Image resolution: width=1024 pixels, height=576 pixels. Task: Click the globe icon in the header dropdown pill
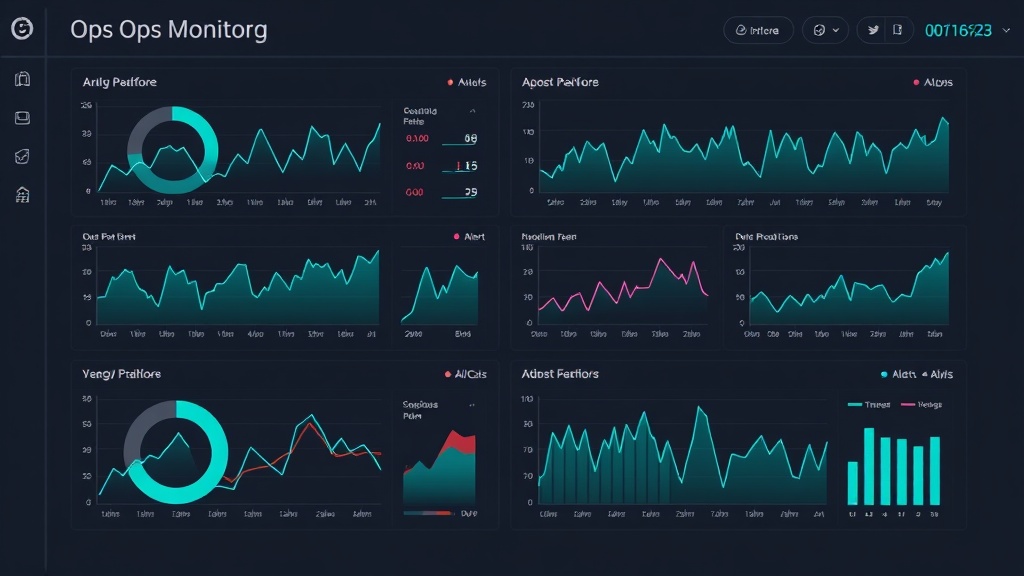819,30
